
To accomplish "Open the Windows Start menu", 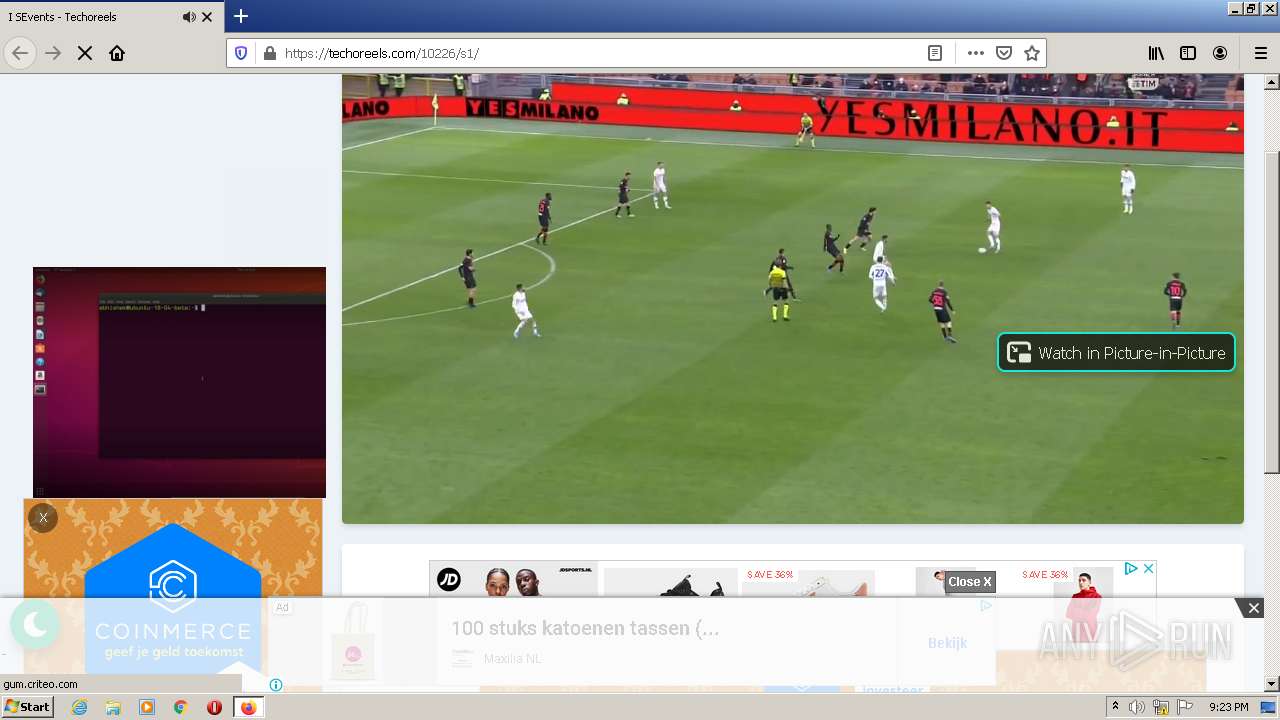I will point(28,706).
